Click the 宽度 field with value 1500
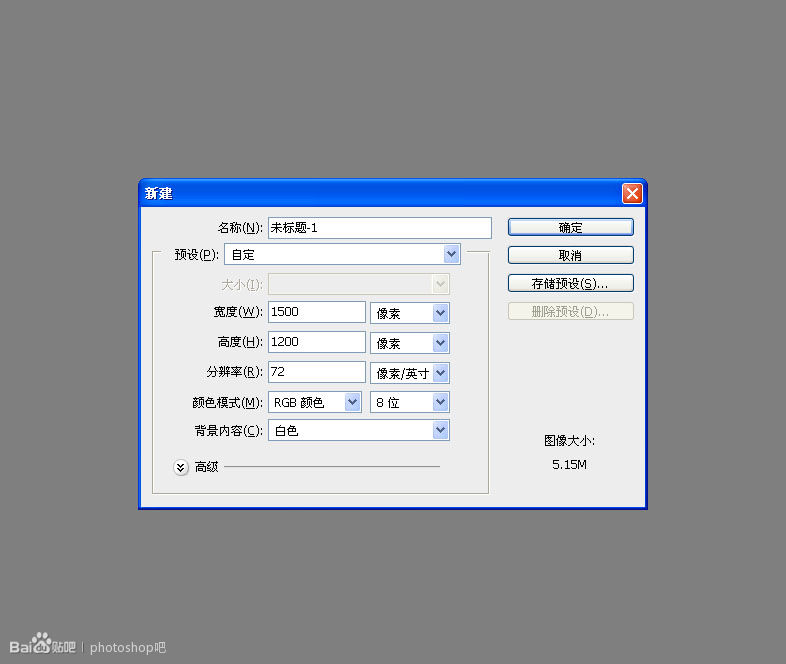Viewport: 786px width, 664px height. click(317, 312)
